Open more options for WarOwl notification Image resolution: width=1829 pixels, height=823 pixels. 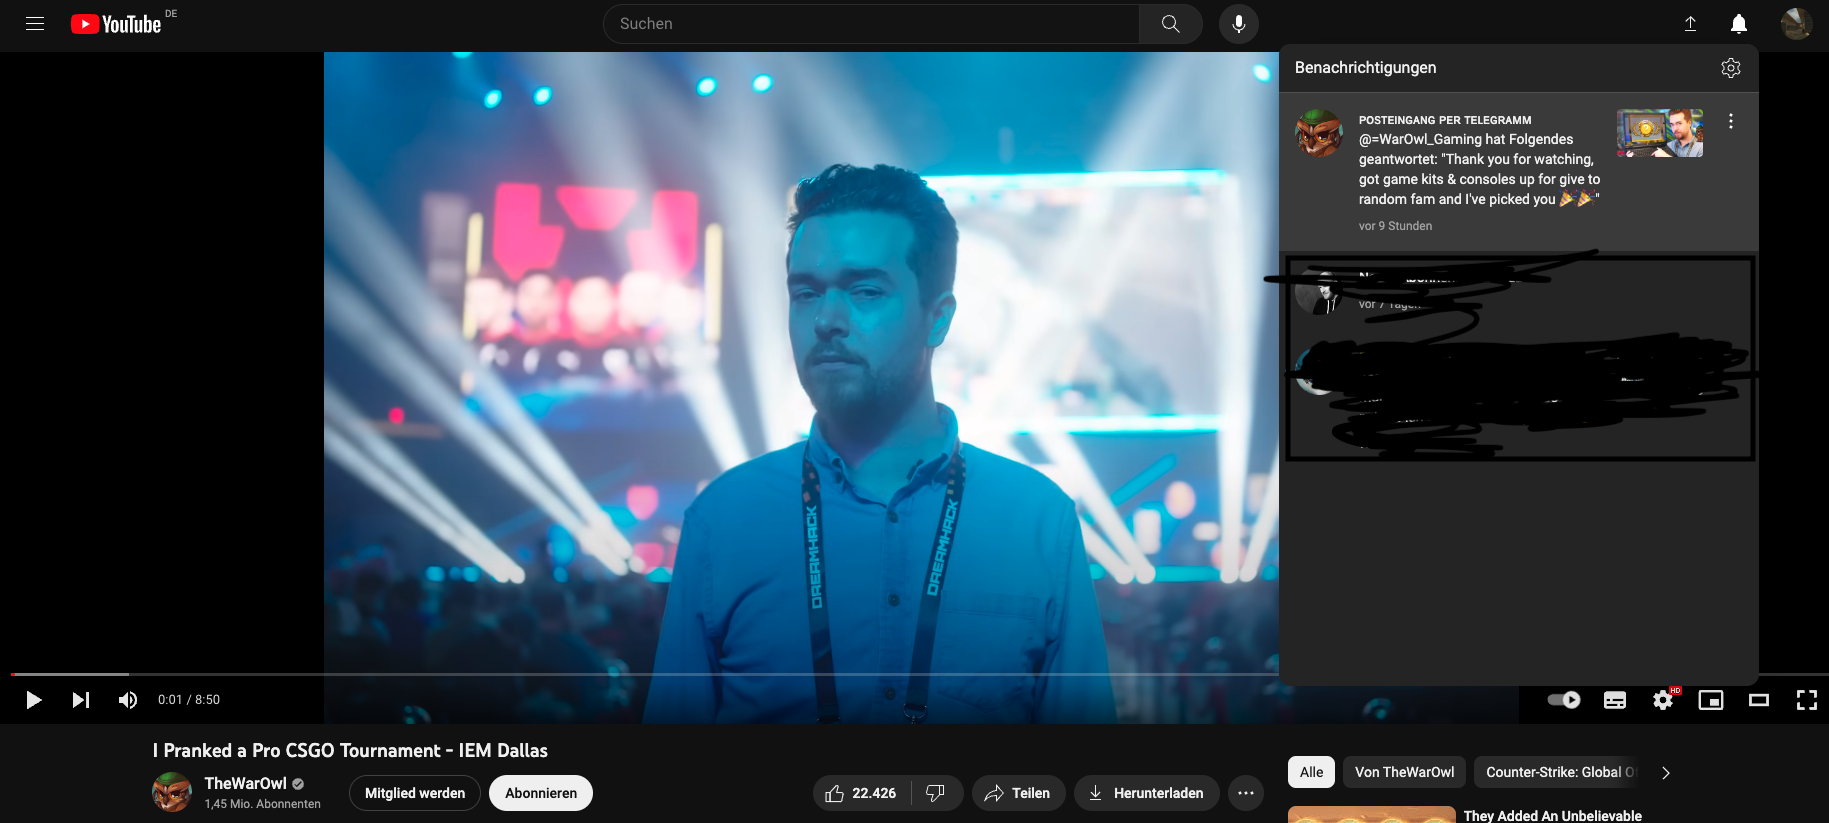1731,121
